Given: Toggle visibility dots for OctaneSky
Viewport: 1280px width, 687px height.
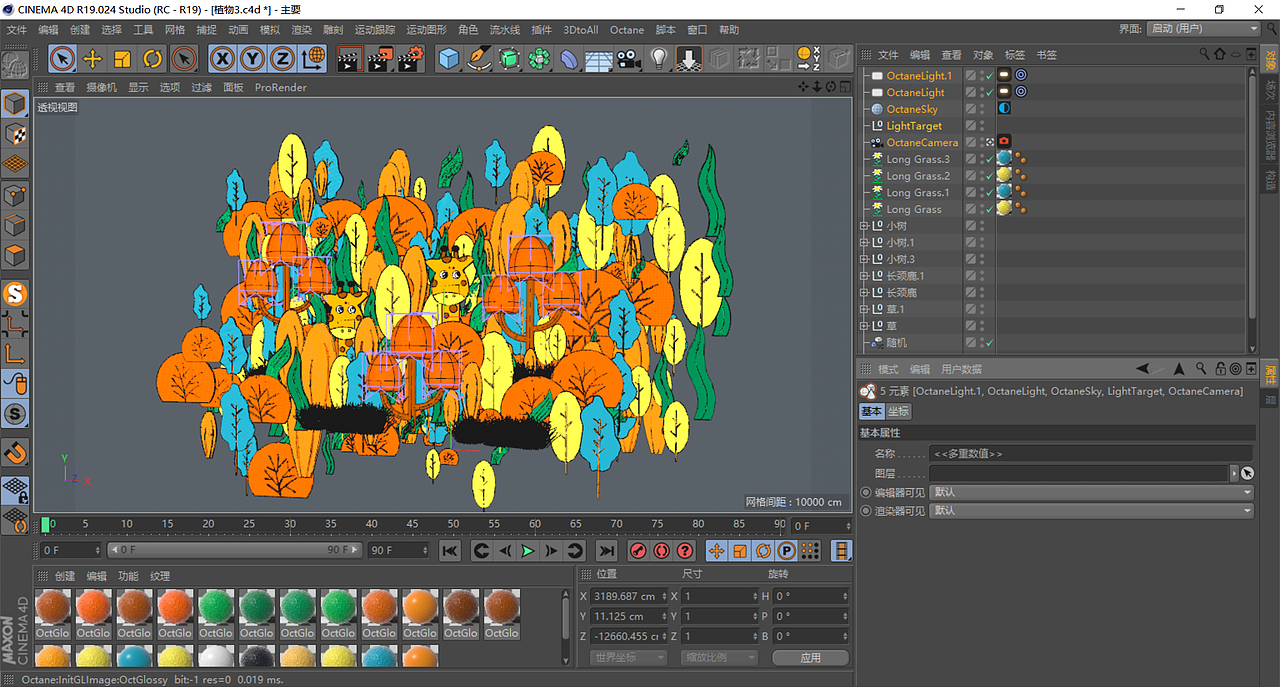Looking at the screenshot, I should (981, 109).
